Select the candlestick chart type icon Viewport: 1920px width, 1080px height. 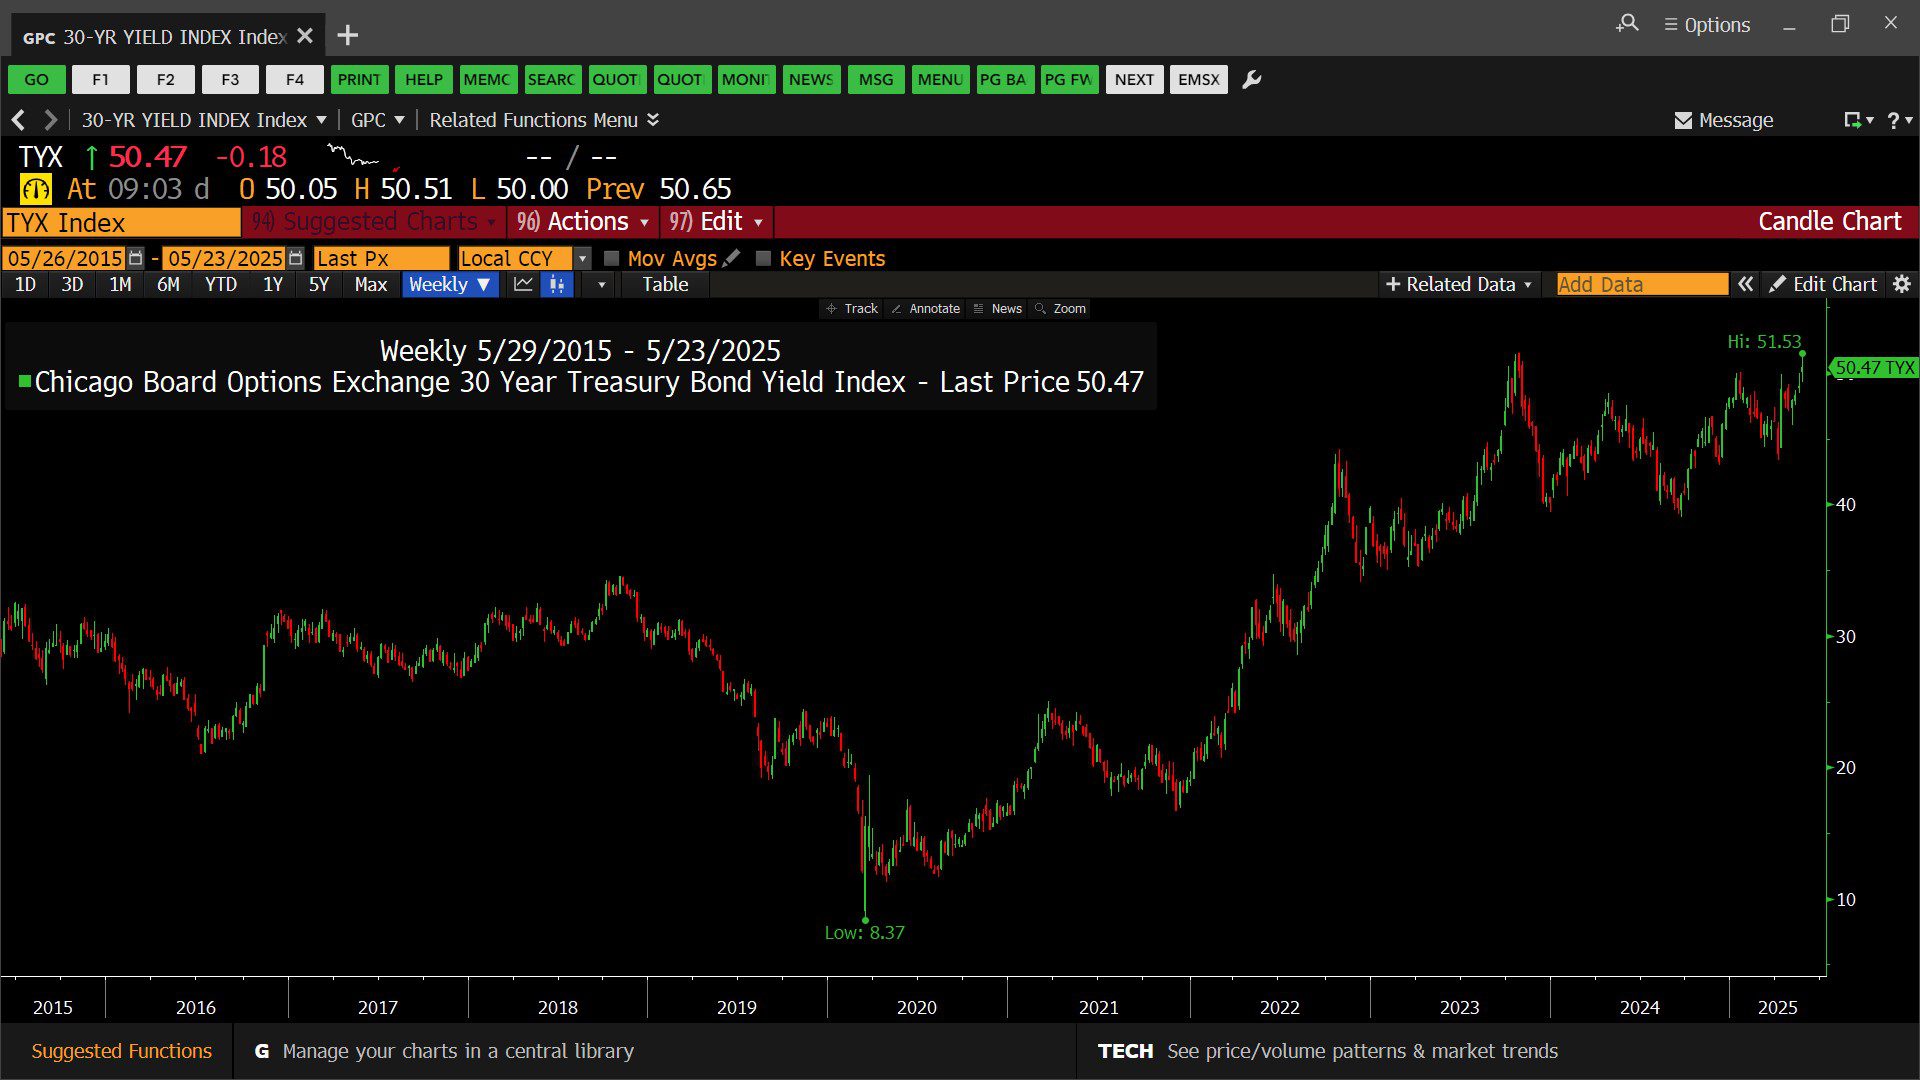click(556, 284)
